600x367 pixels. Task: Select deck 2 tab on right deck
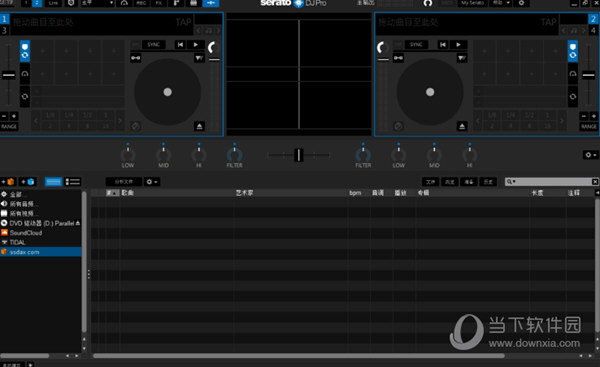click(593, 19)
